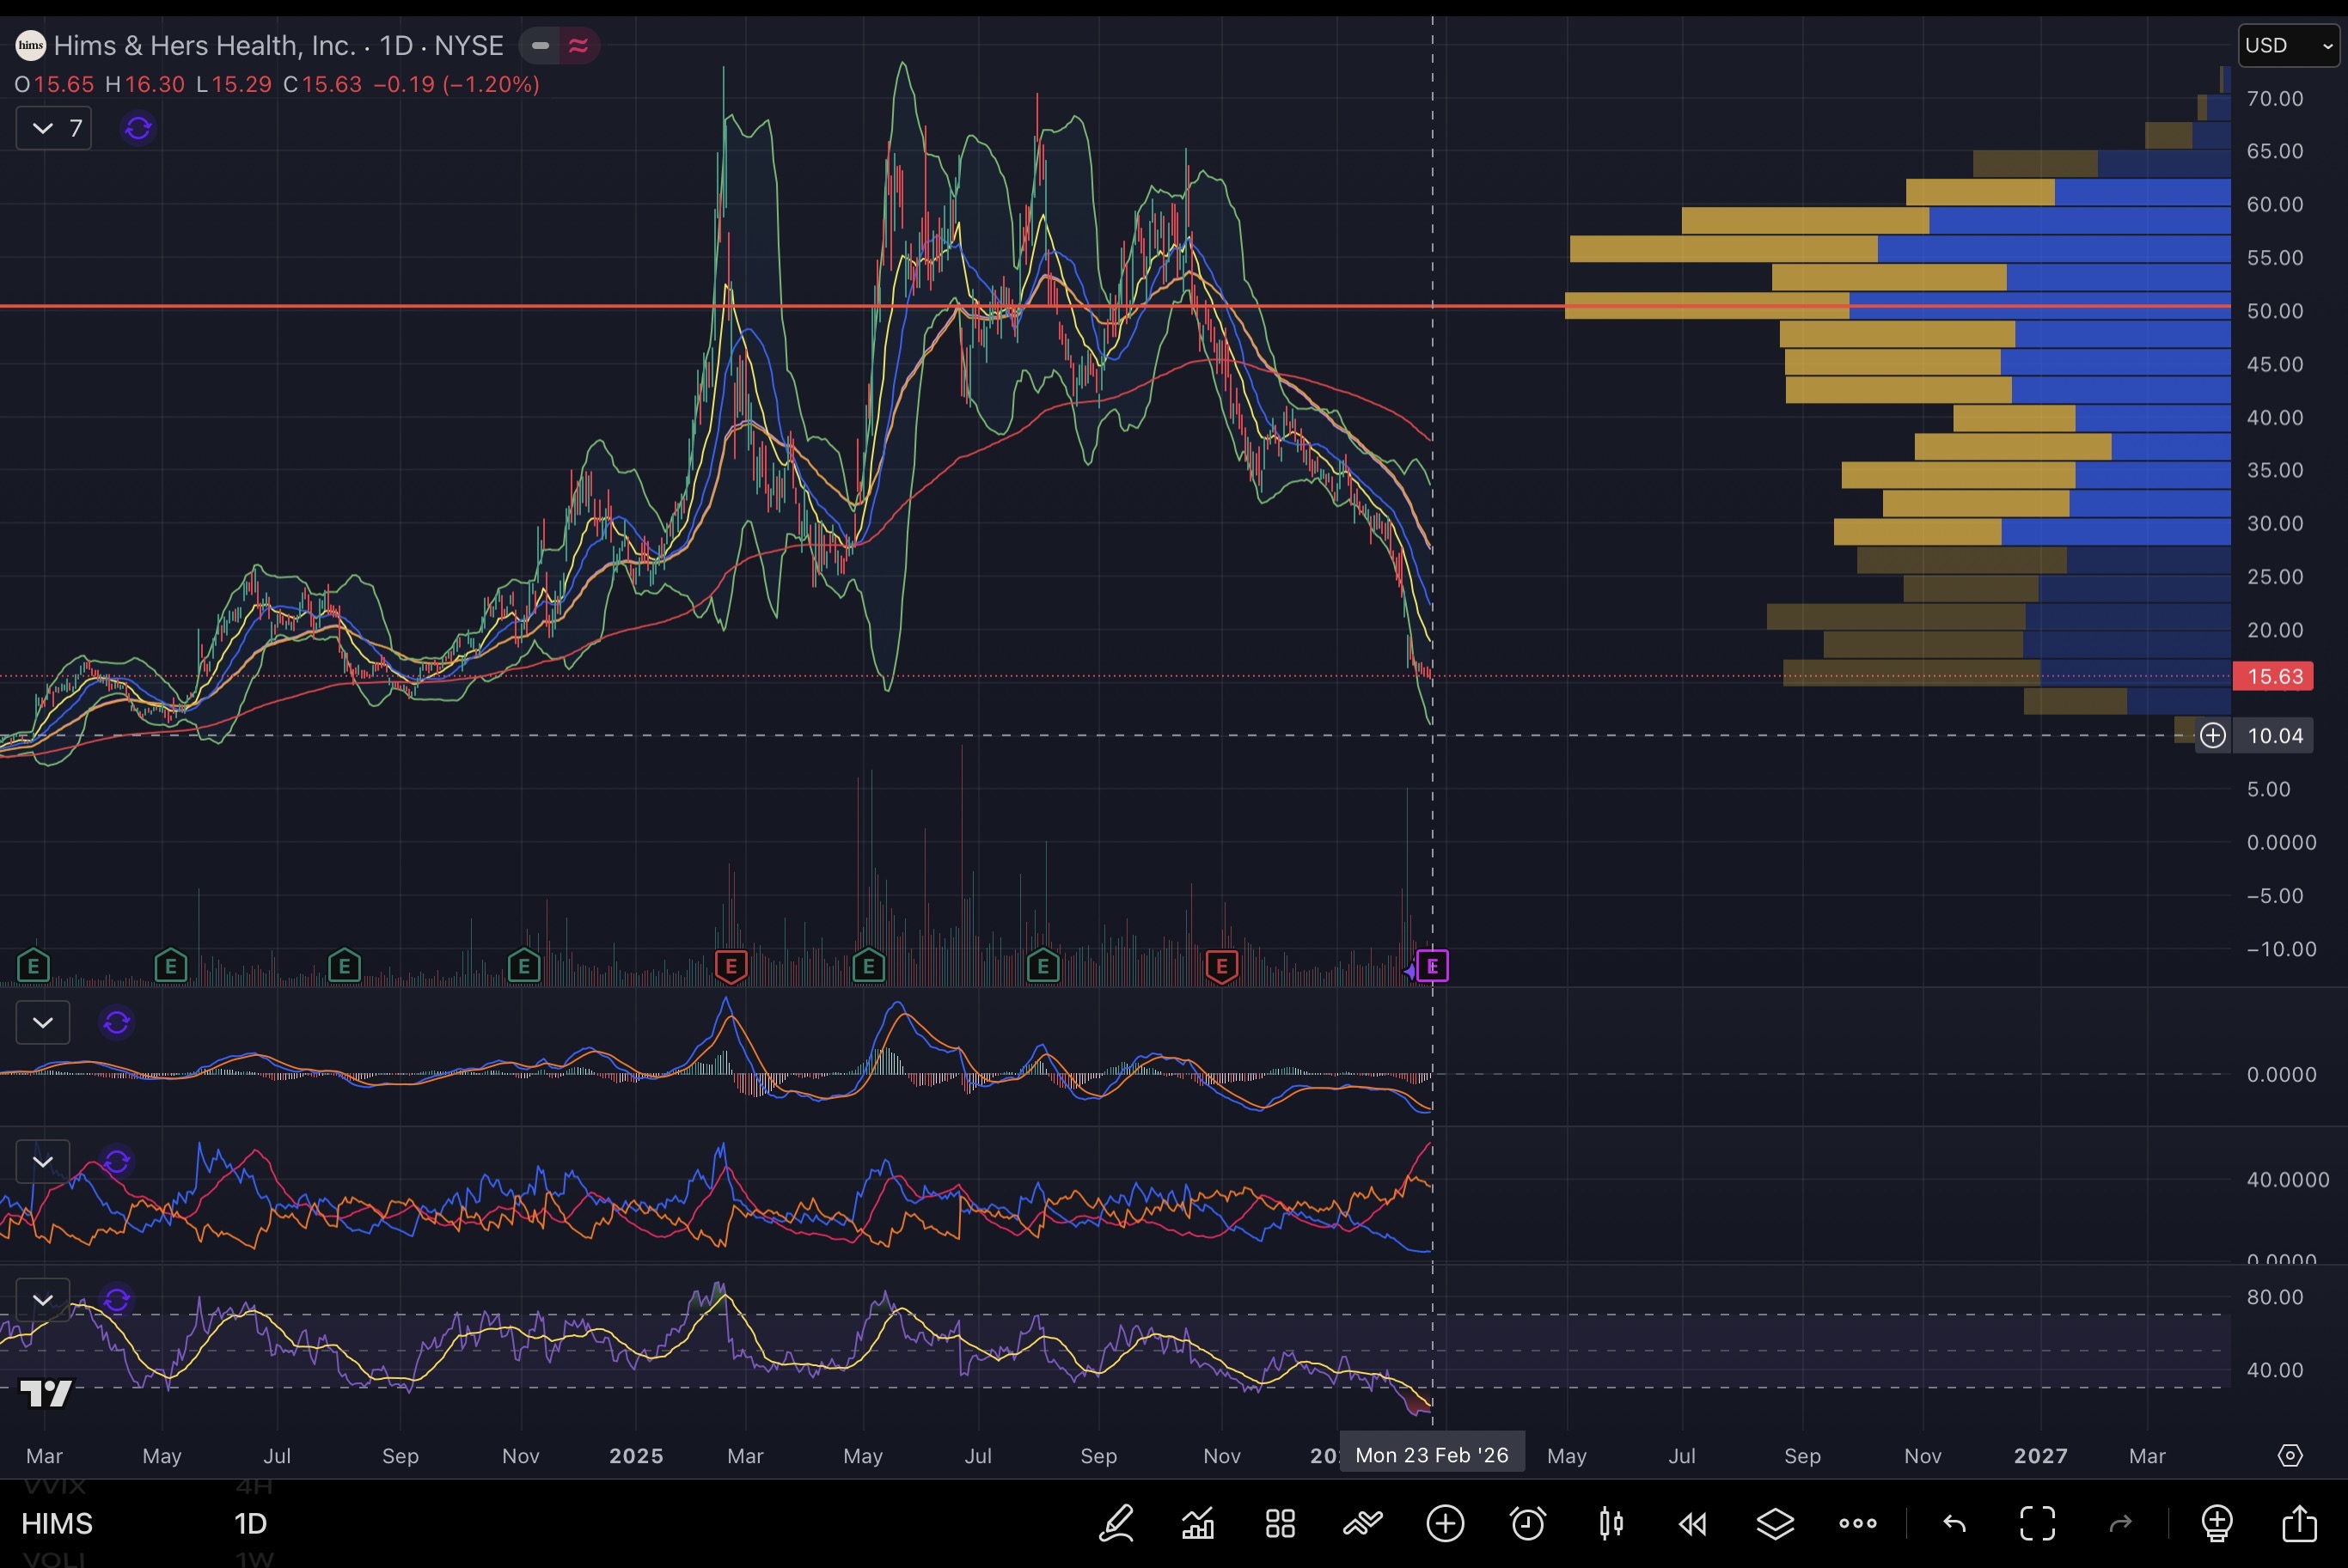Screen dimensions: 2348x1568
Task: Click the share export icon
Action: pyautogui.click(x=2299, y=1523)
